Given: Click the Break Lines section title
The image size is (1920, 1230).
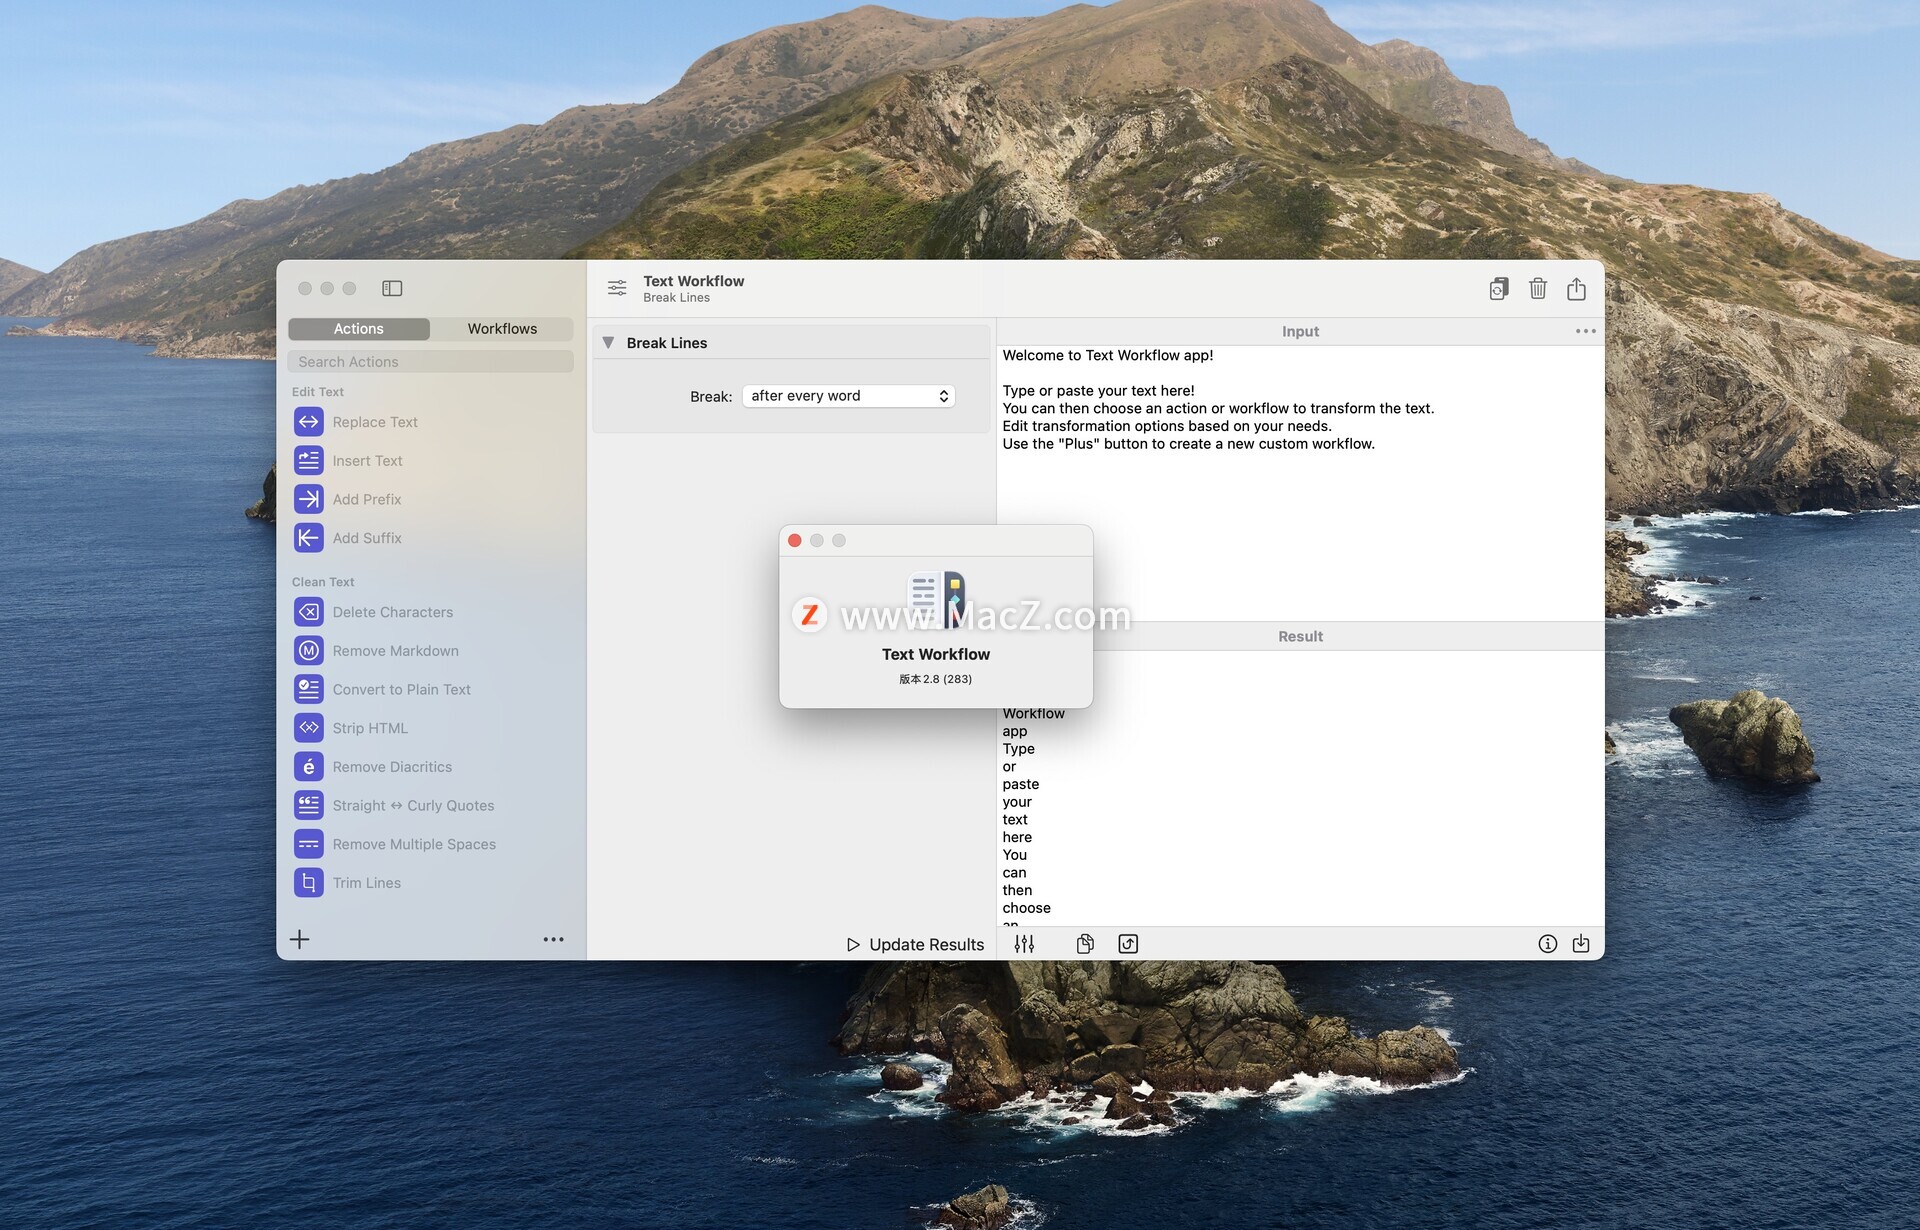Looking at the screenshot, I should pyautogui.click(x=667, y=343).
